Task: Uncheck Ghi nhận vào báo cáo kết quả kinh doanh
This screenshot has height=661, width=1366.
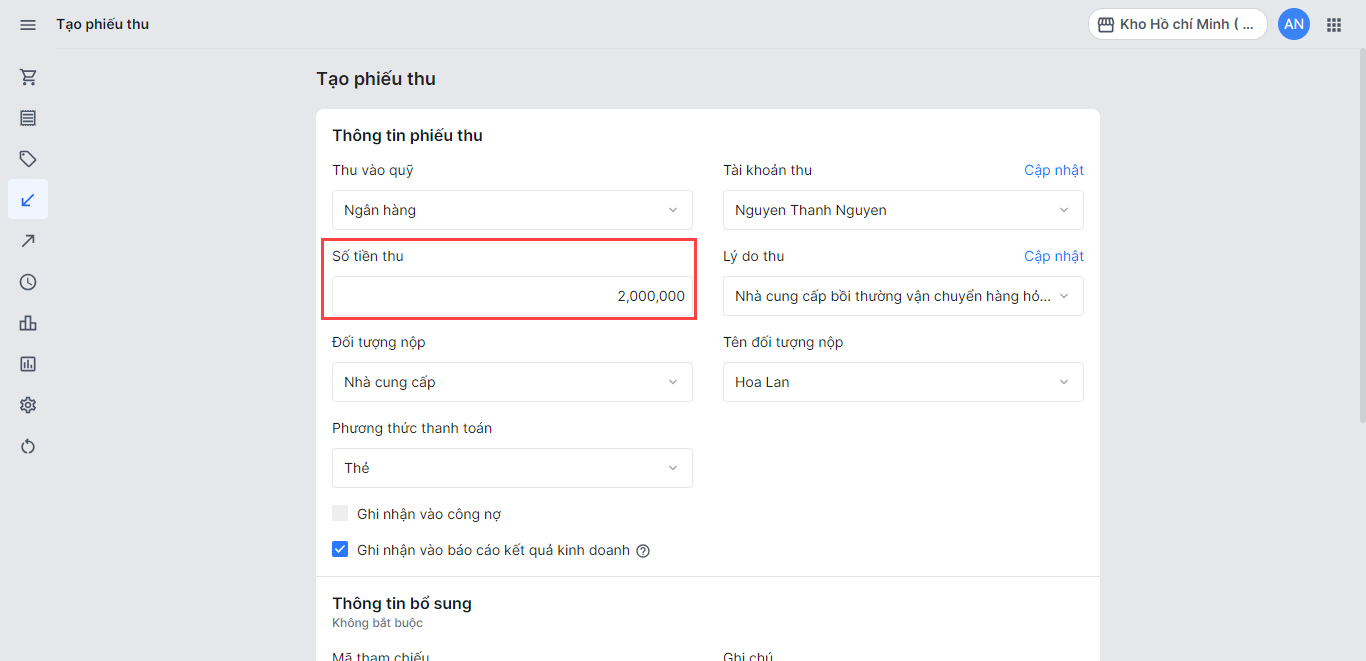Action: tap(341, 550)
